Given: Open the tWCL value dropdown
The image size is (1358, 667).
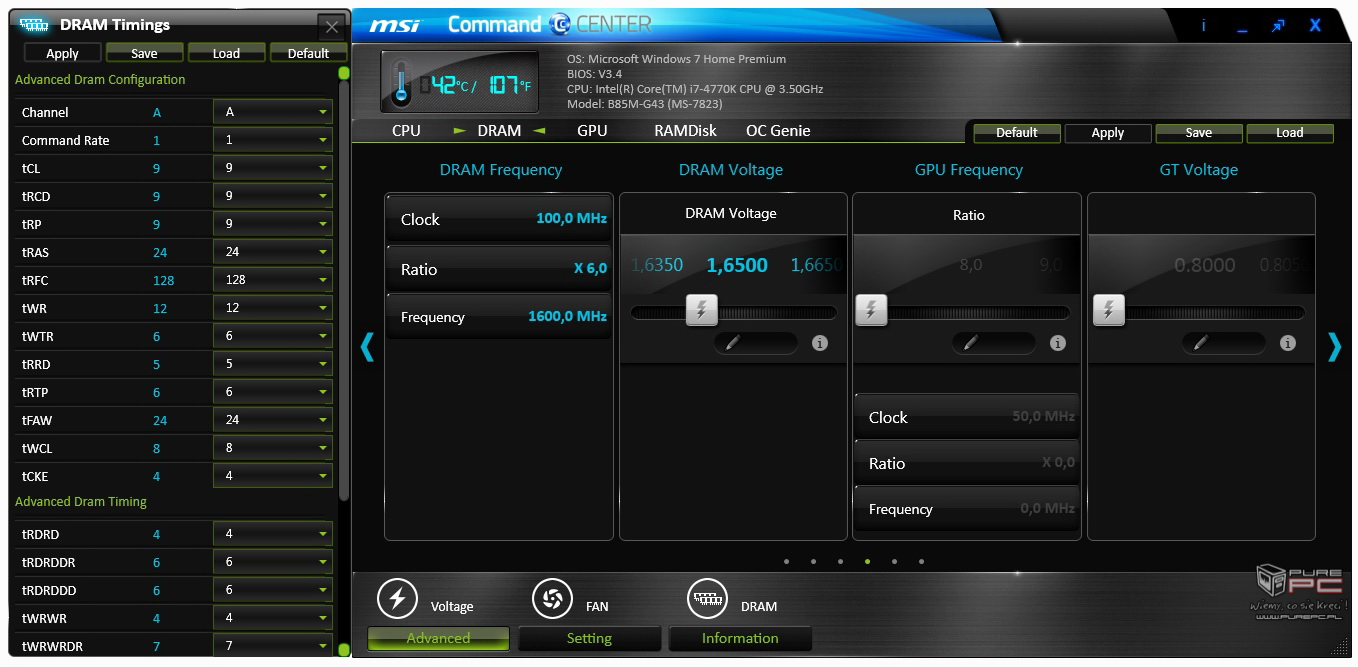Looking at the screenshot, I should click(x=273, y=448).
